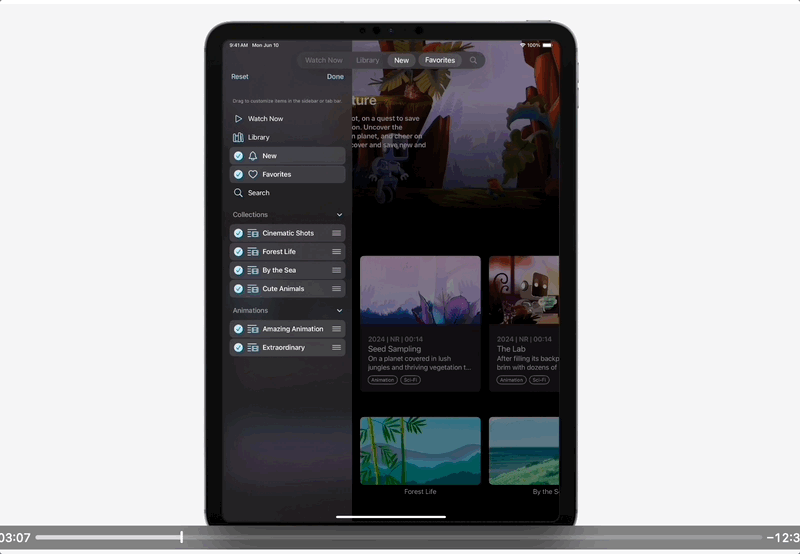Click the Amazing Animation collection icon
This screenshot has height=554, width=800.
(253, 329)
